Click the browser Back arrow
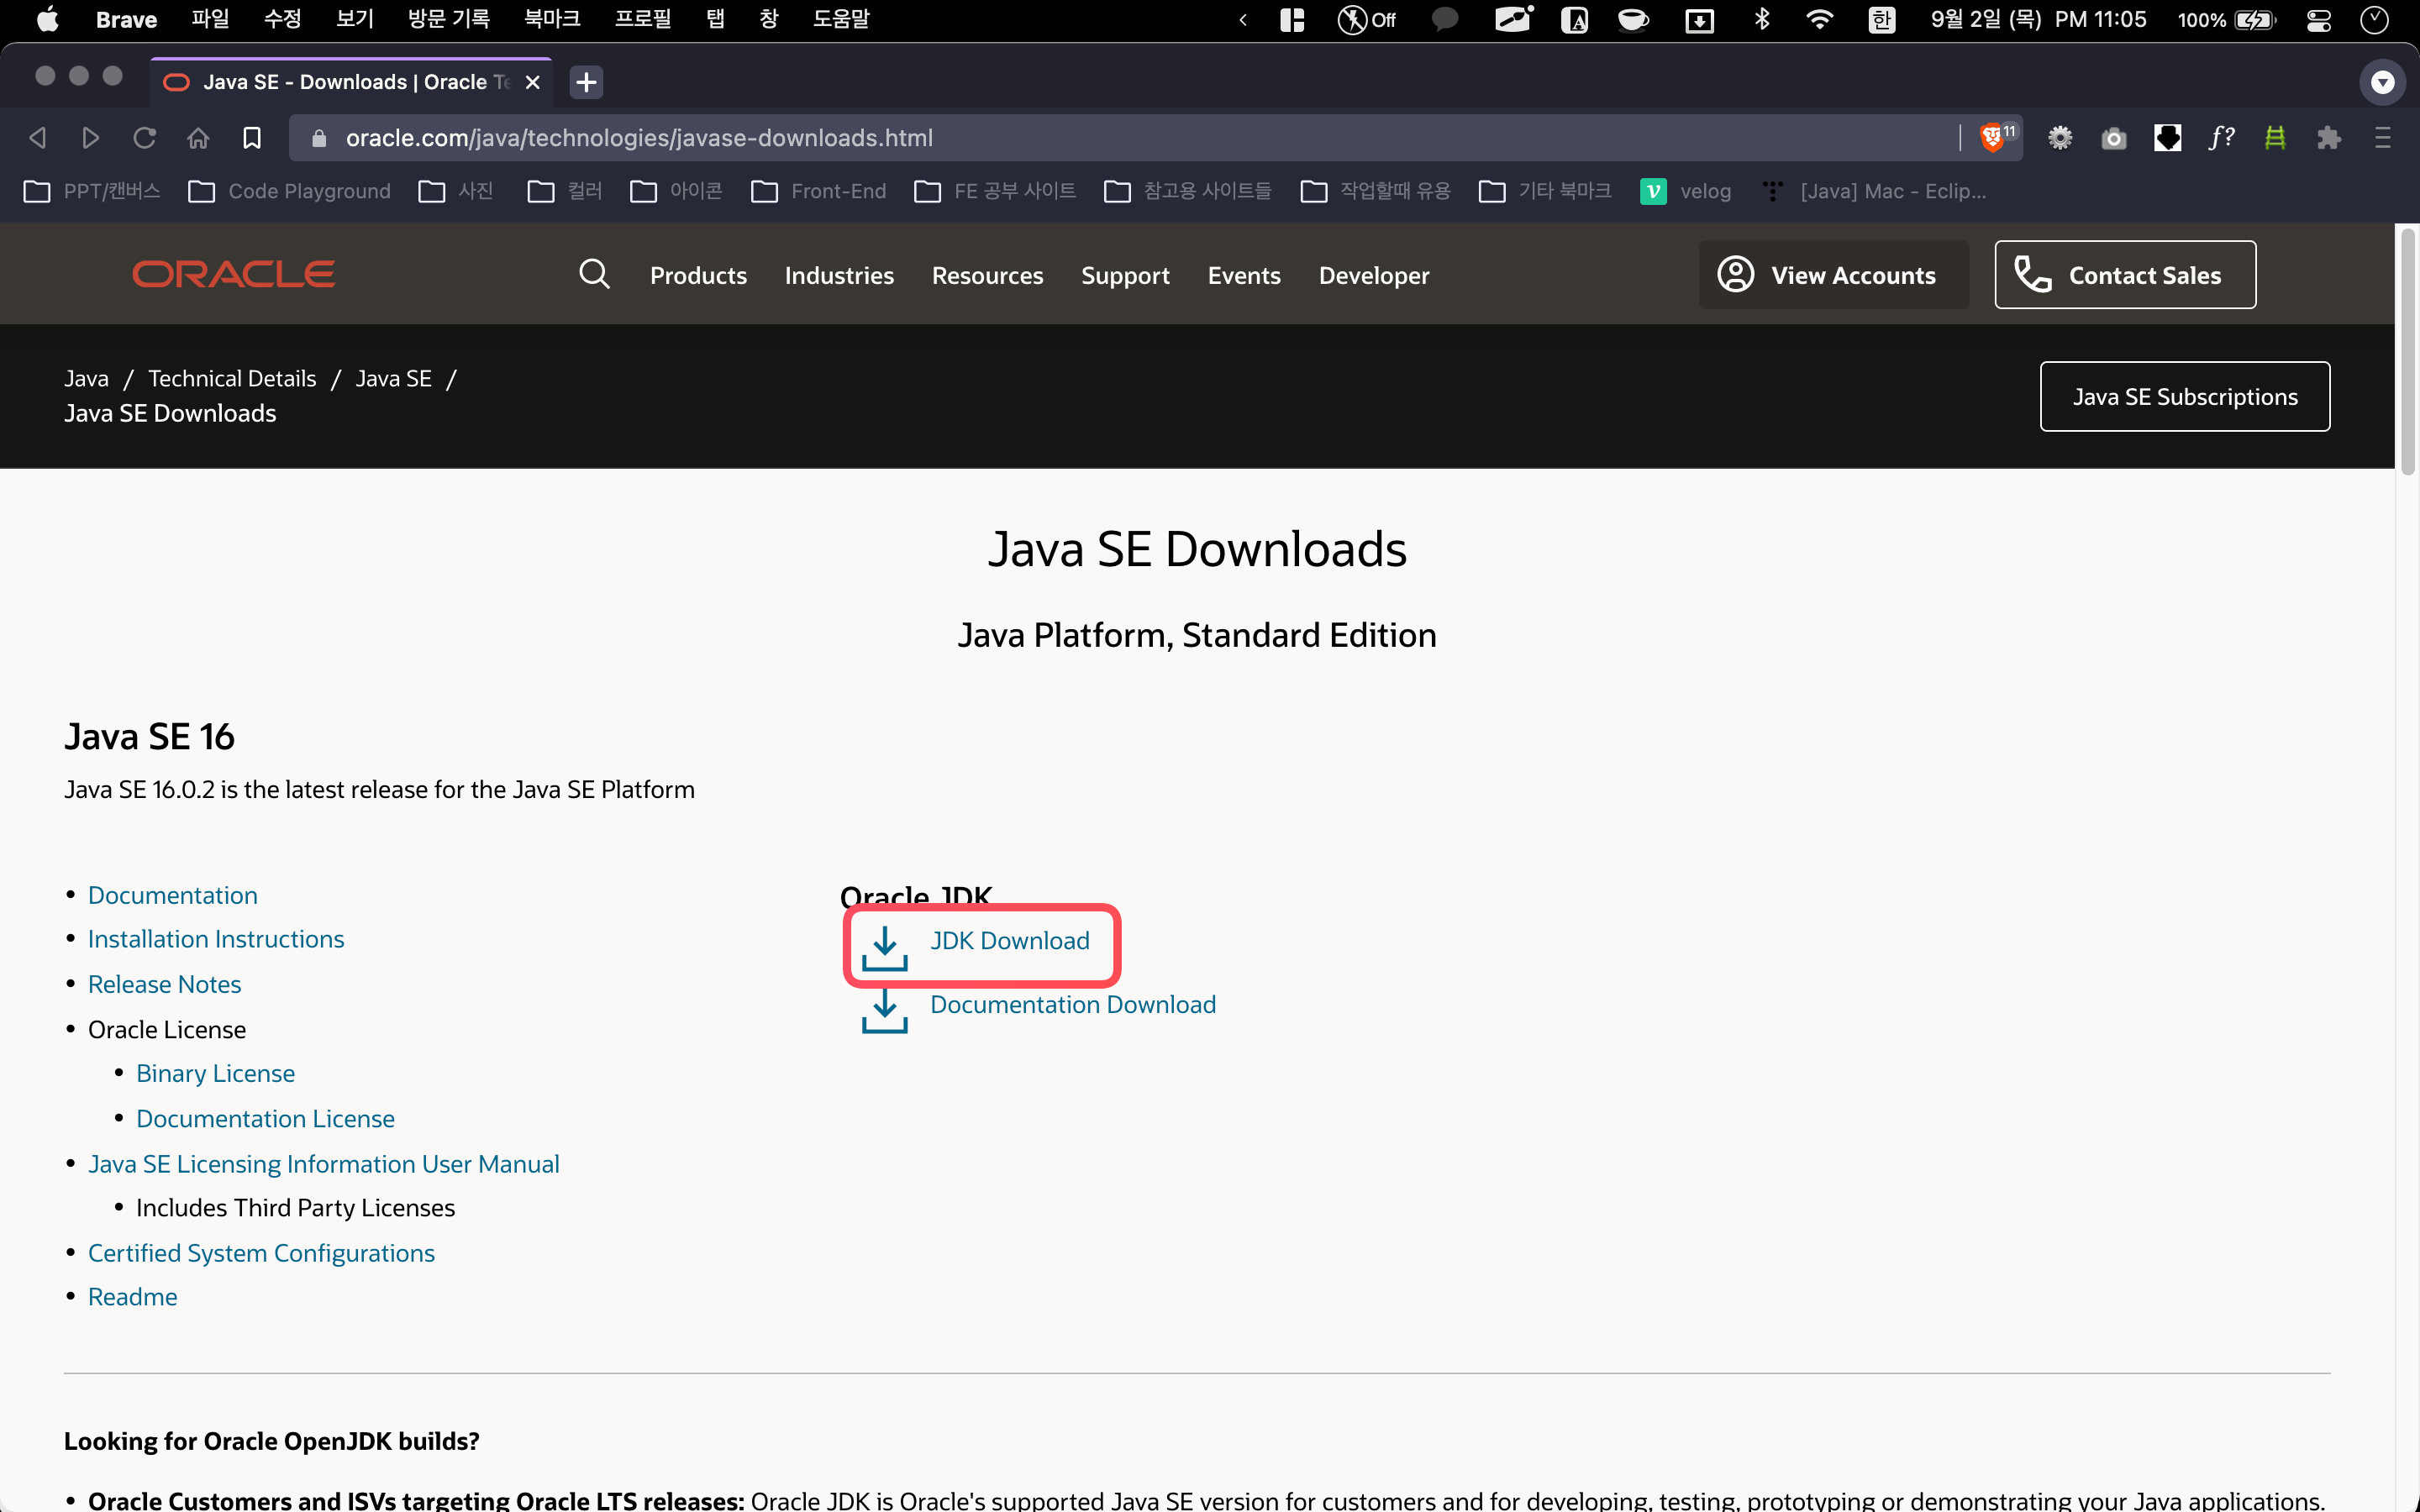Viewport: 2420px width, 1512px height. [38, 138]
